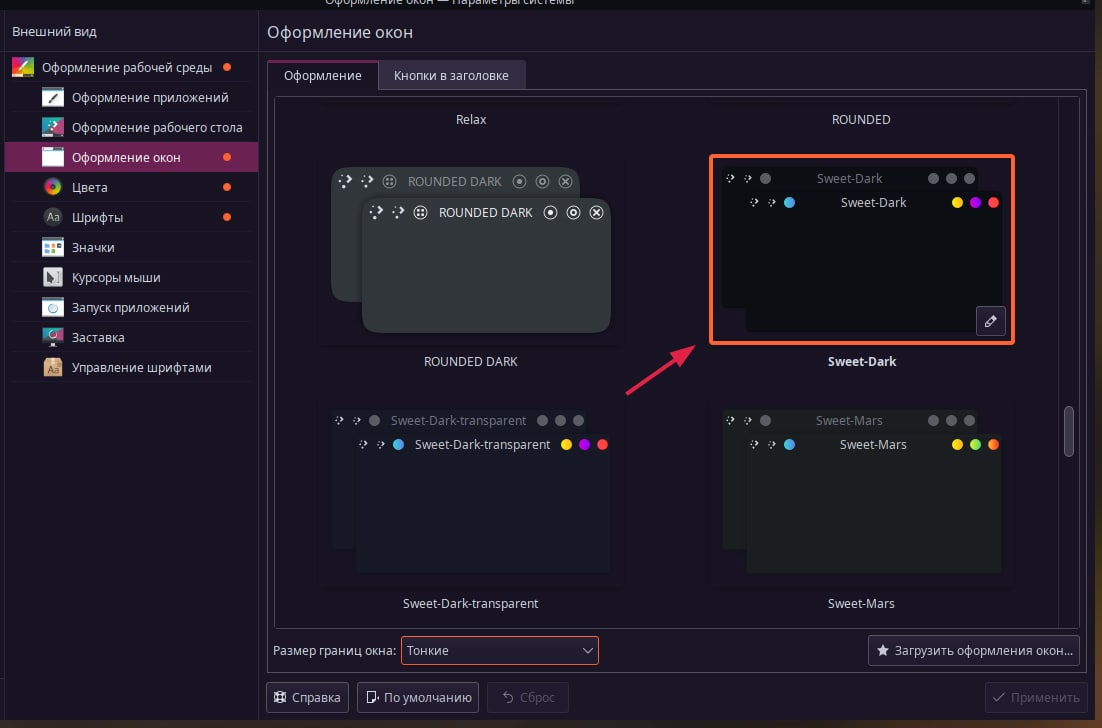Click the Применить button
Screen dimensions: 1102x728
(x=1036, y=697)
